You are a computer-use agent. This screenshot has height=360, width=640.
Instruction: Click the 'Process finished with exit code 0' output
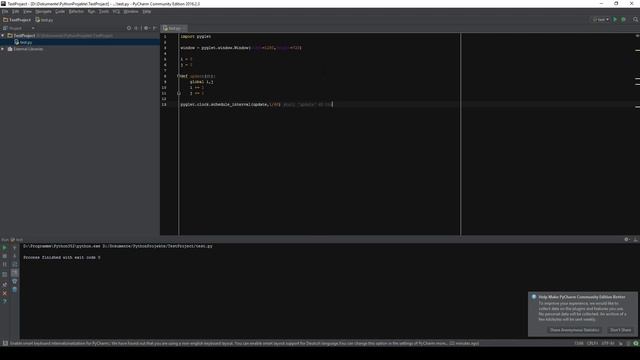pyautogui.click(x=62, y=258)
